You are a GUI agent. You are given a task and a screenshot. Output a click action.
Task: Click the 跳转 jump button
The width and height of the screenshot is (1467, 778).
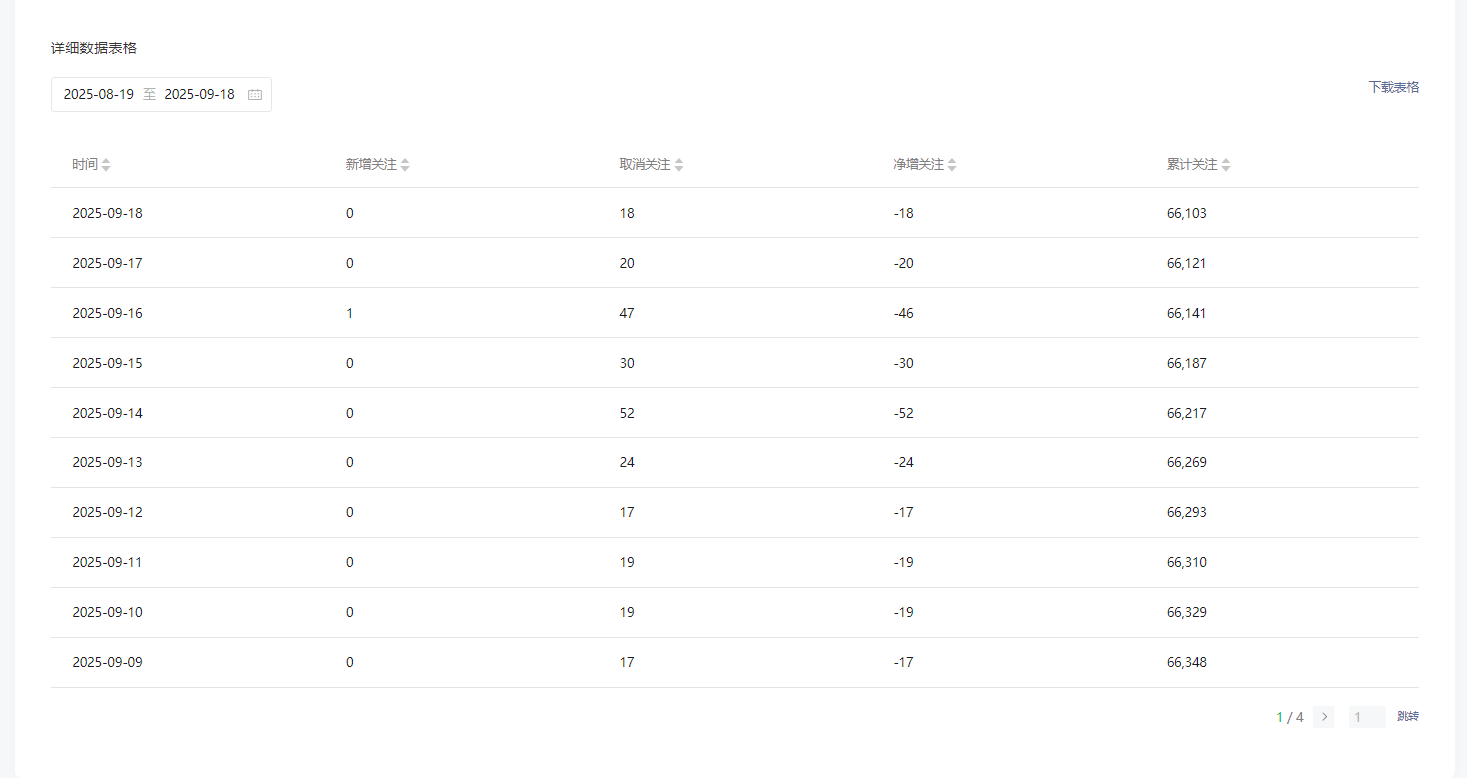(1408, 717)
